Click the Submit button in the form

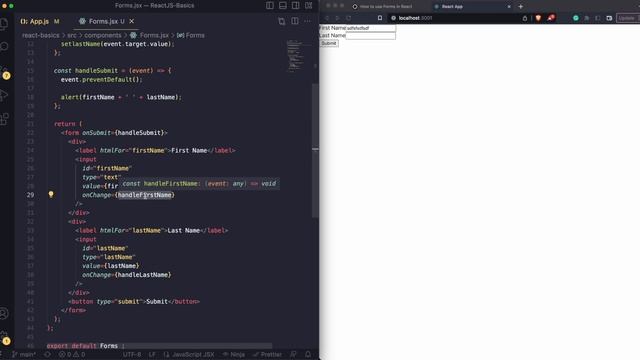pyautogui.click(x=329, y=43)
